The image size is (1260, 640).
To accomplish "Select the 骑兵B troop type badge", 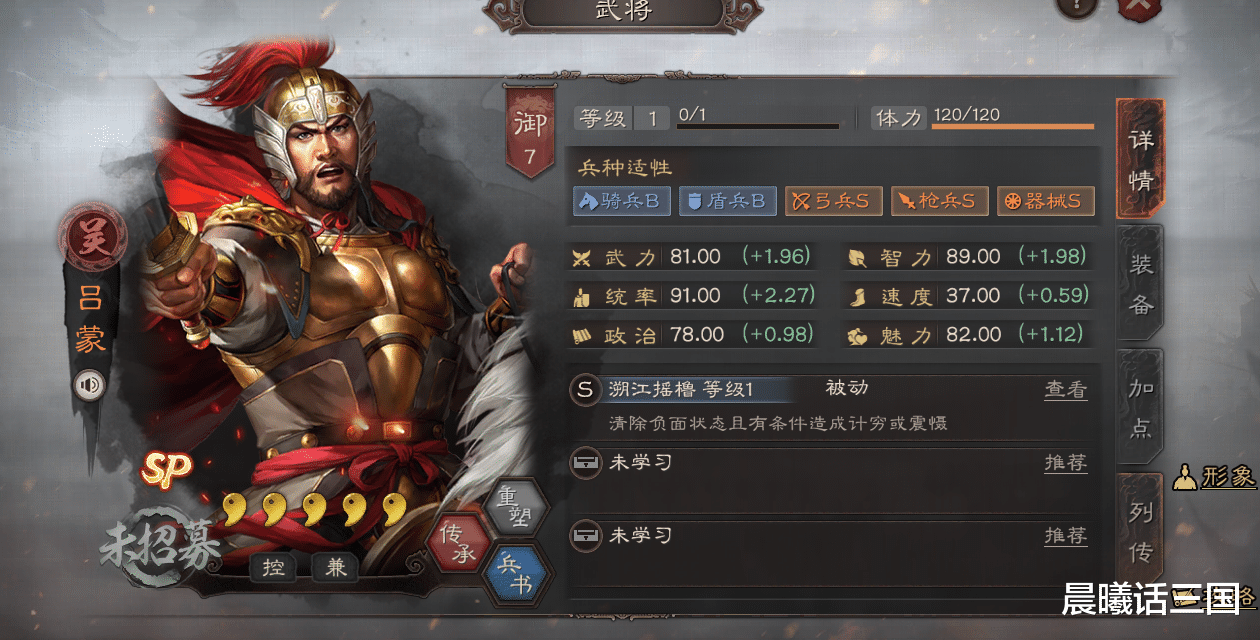I will click(x=621, y=201).
